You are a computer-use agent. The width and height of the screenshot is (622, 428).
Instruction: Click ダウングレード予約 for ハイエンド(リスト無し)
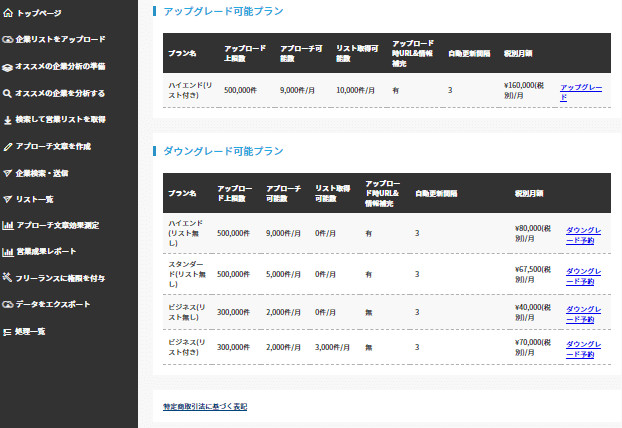pos(584,235)
